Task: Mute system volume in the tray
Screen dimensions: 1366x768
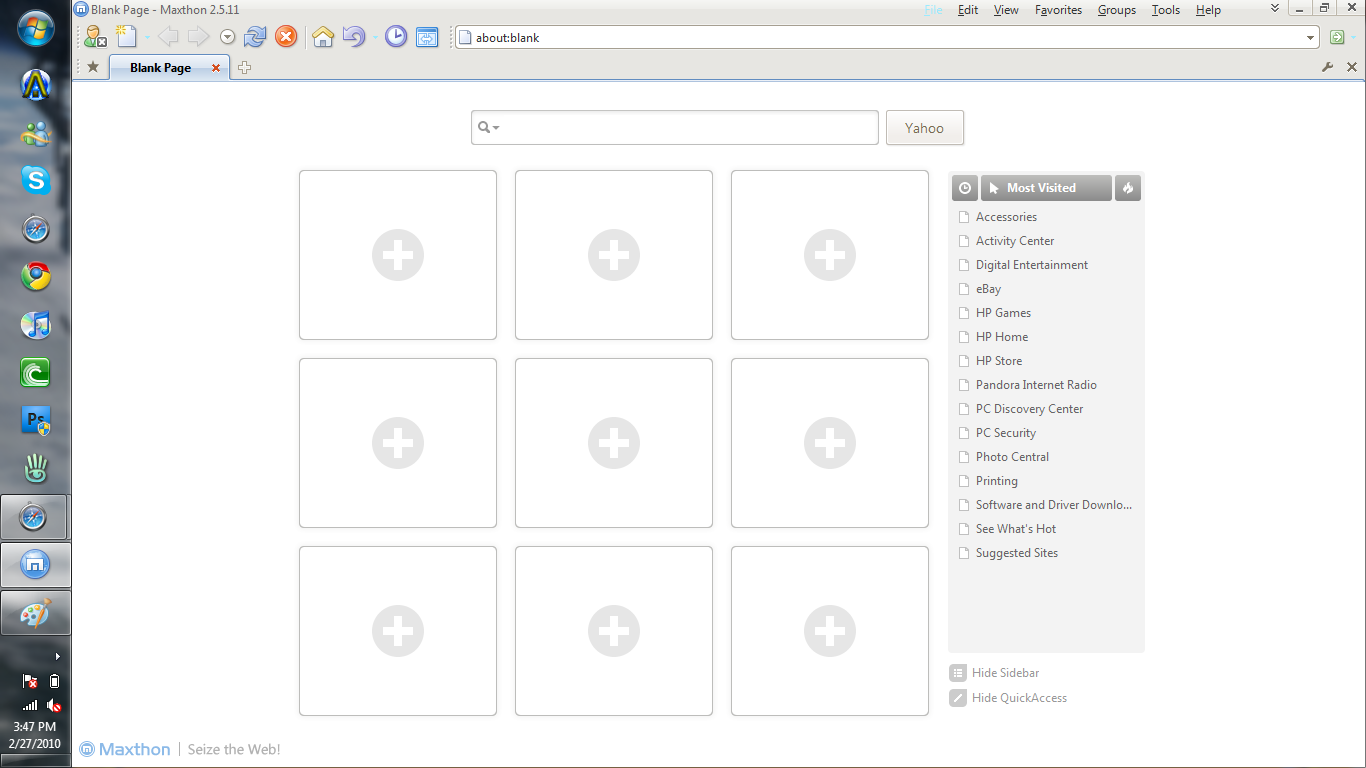Action: 54,705
